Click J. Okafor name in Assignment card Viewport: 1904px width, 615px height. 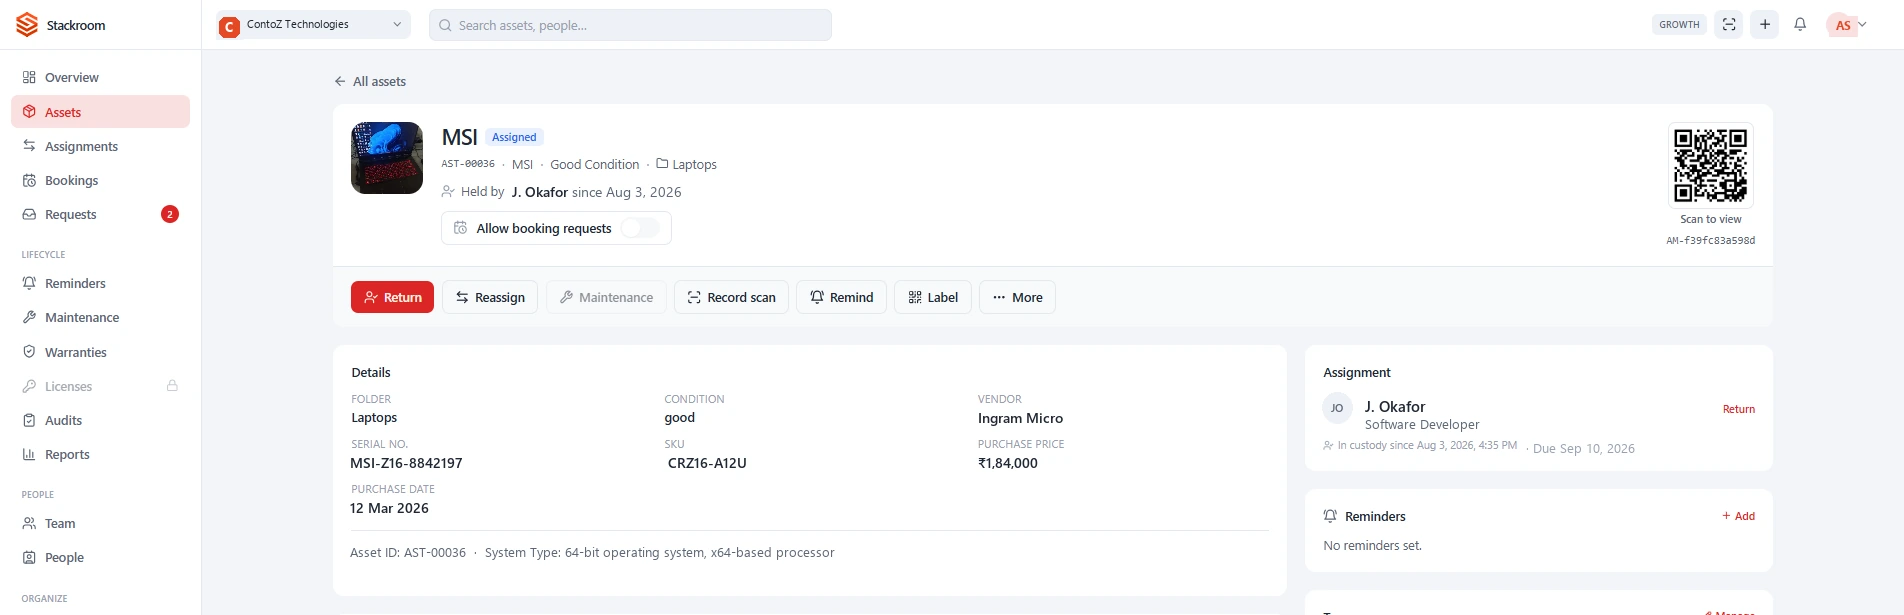click(1395, 407)
